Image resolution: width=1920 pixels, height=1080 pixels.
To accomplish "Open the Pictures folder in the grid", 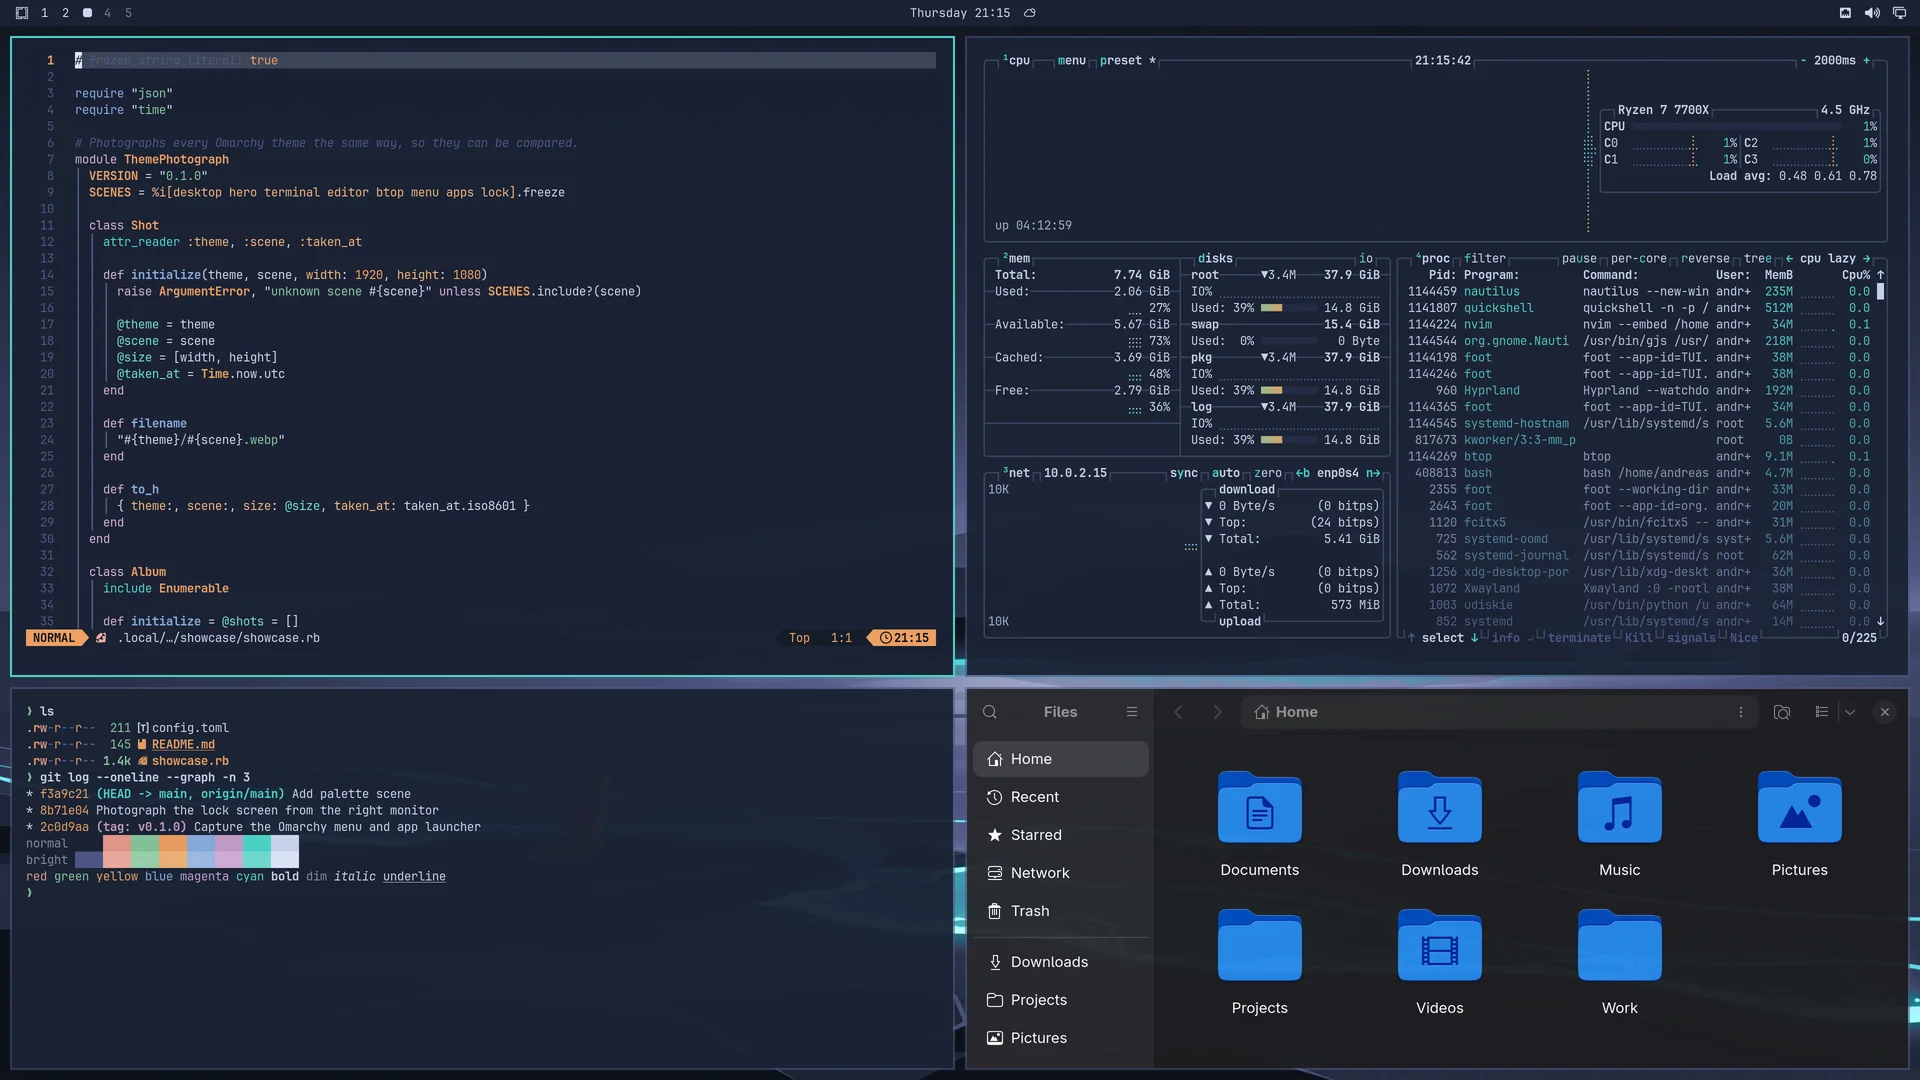I will (x=1800, y=808).
